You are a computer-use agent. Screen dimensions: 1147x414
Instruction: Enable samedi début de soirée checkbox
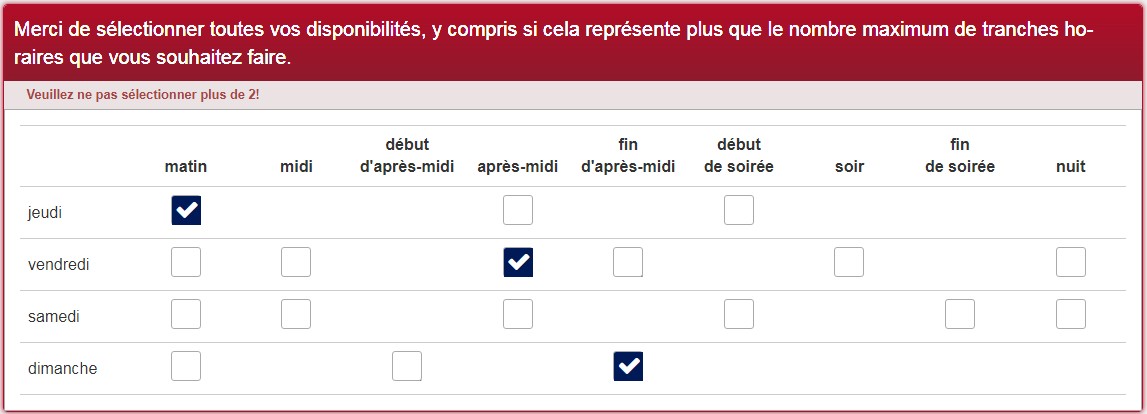coord(739,315)
